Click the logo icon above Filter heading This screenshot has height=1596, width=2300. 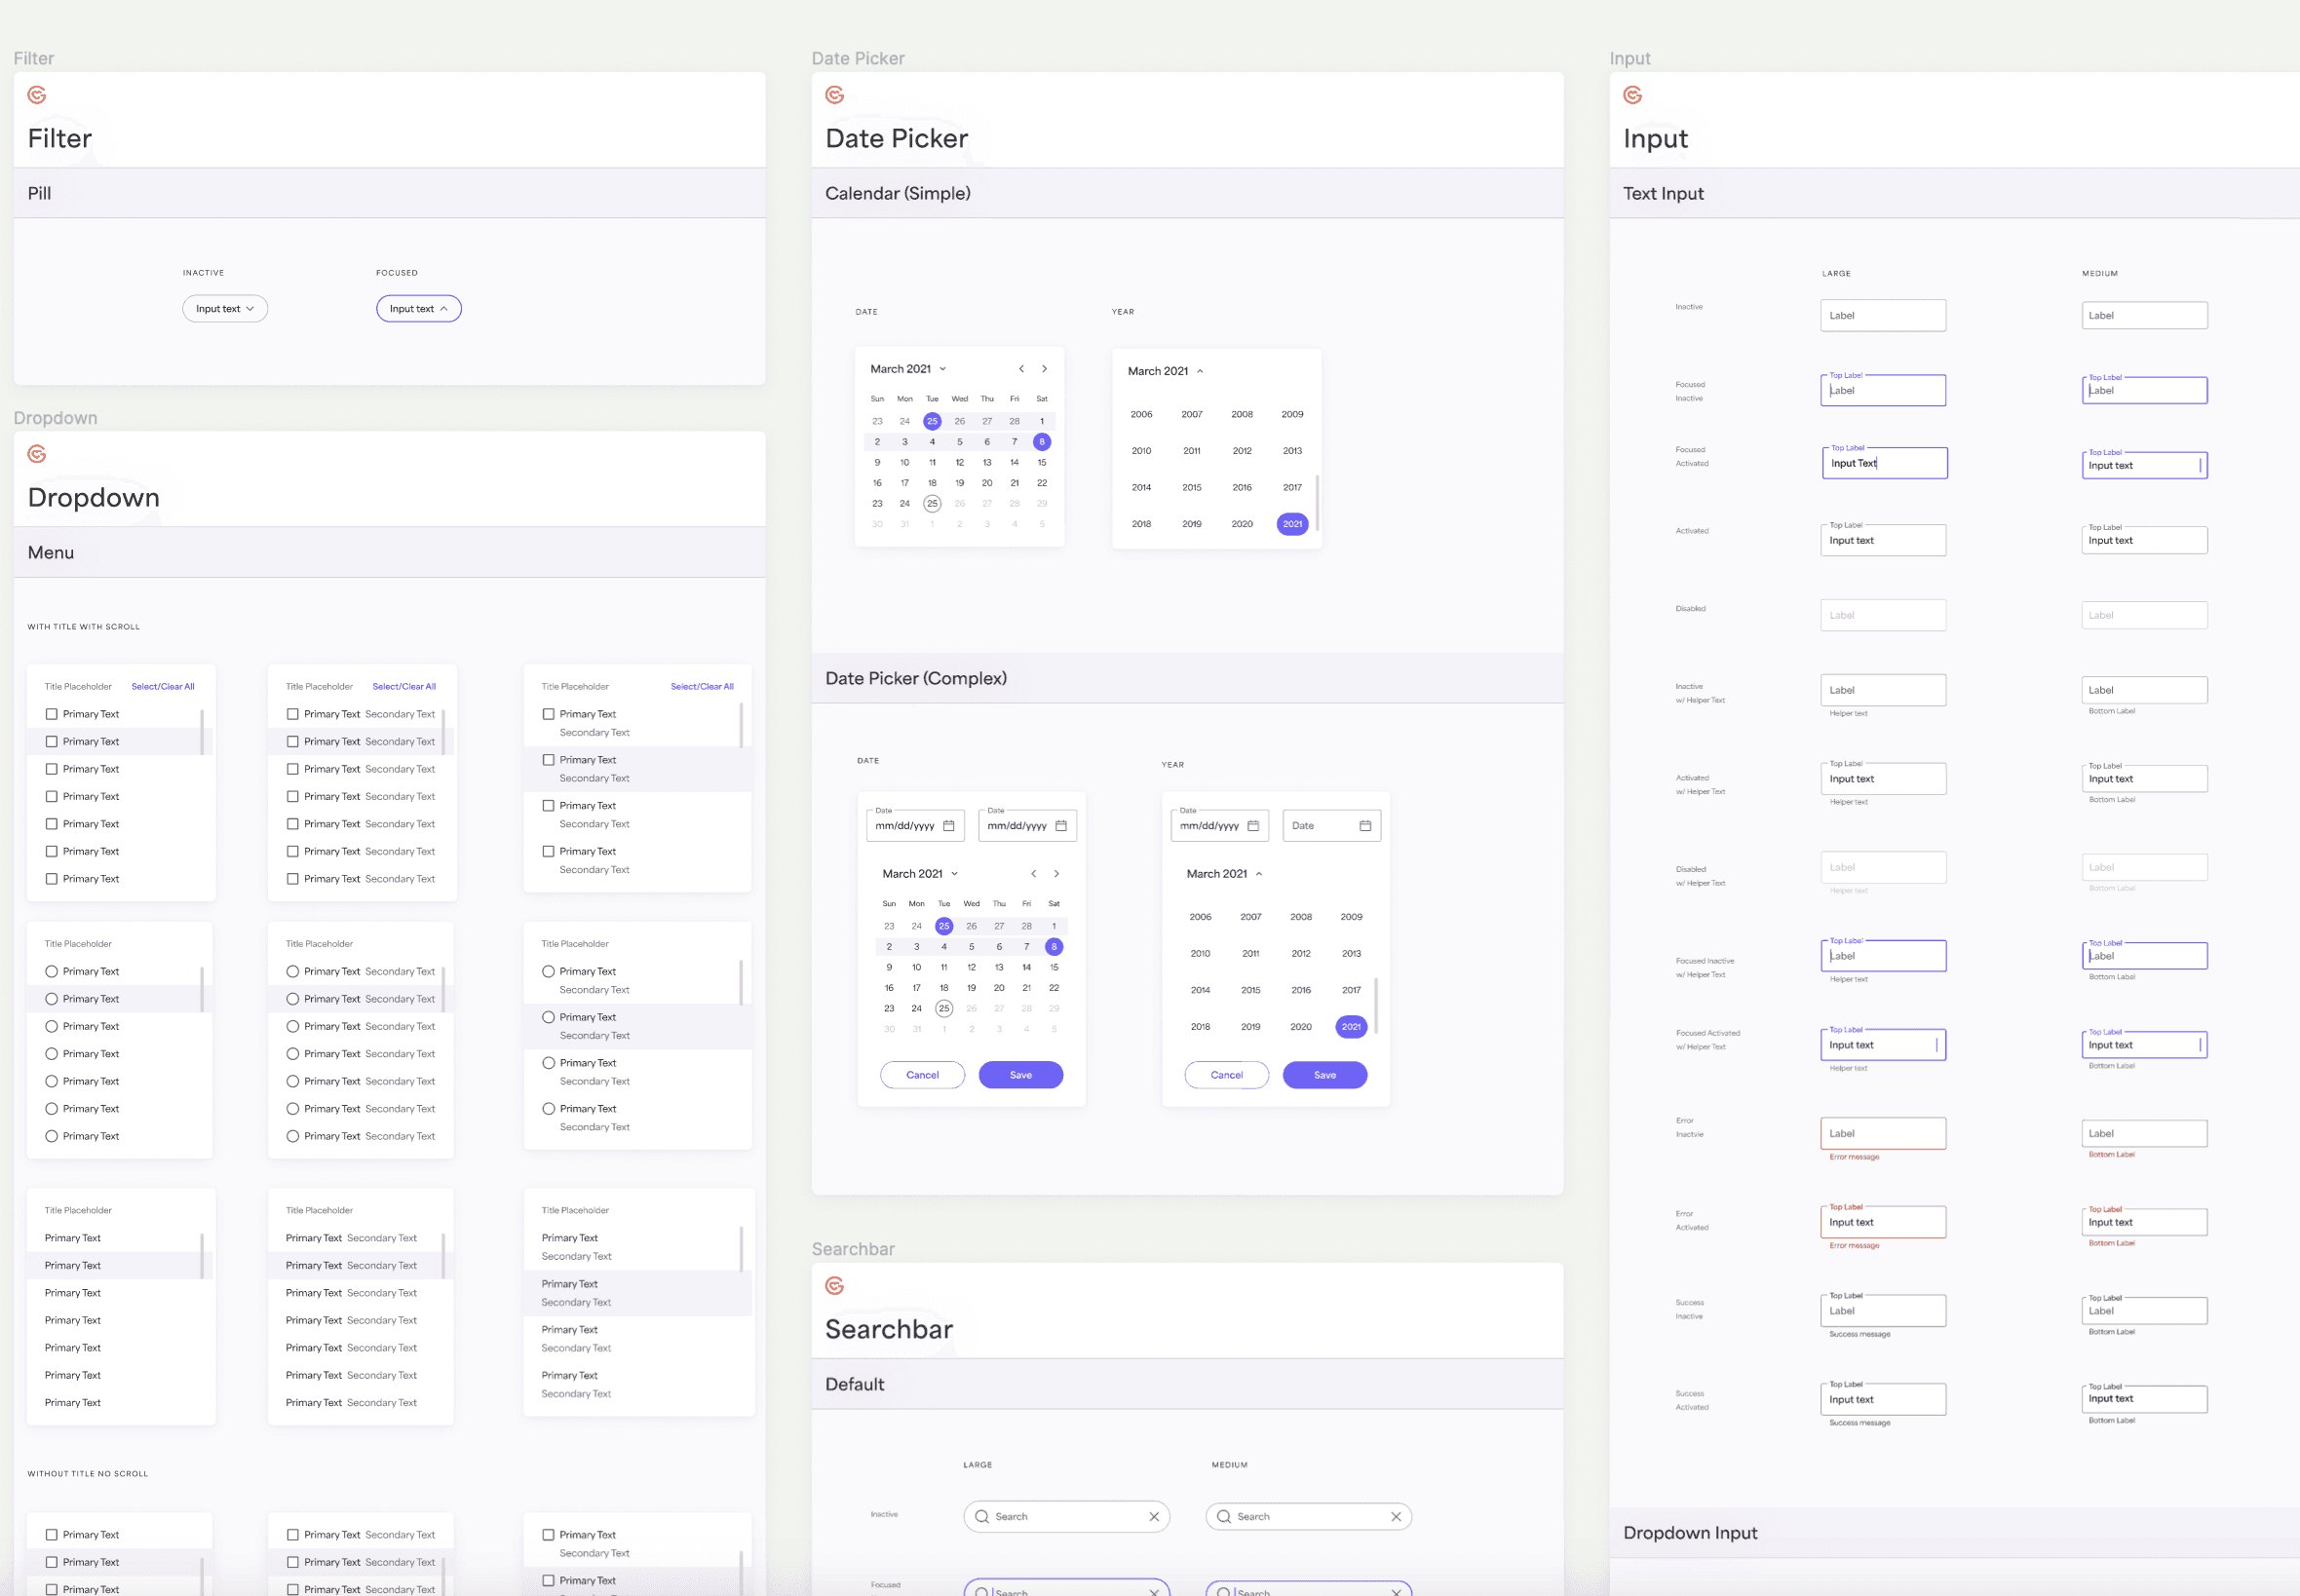tap(37, 95)
